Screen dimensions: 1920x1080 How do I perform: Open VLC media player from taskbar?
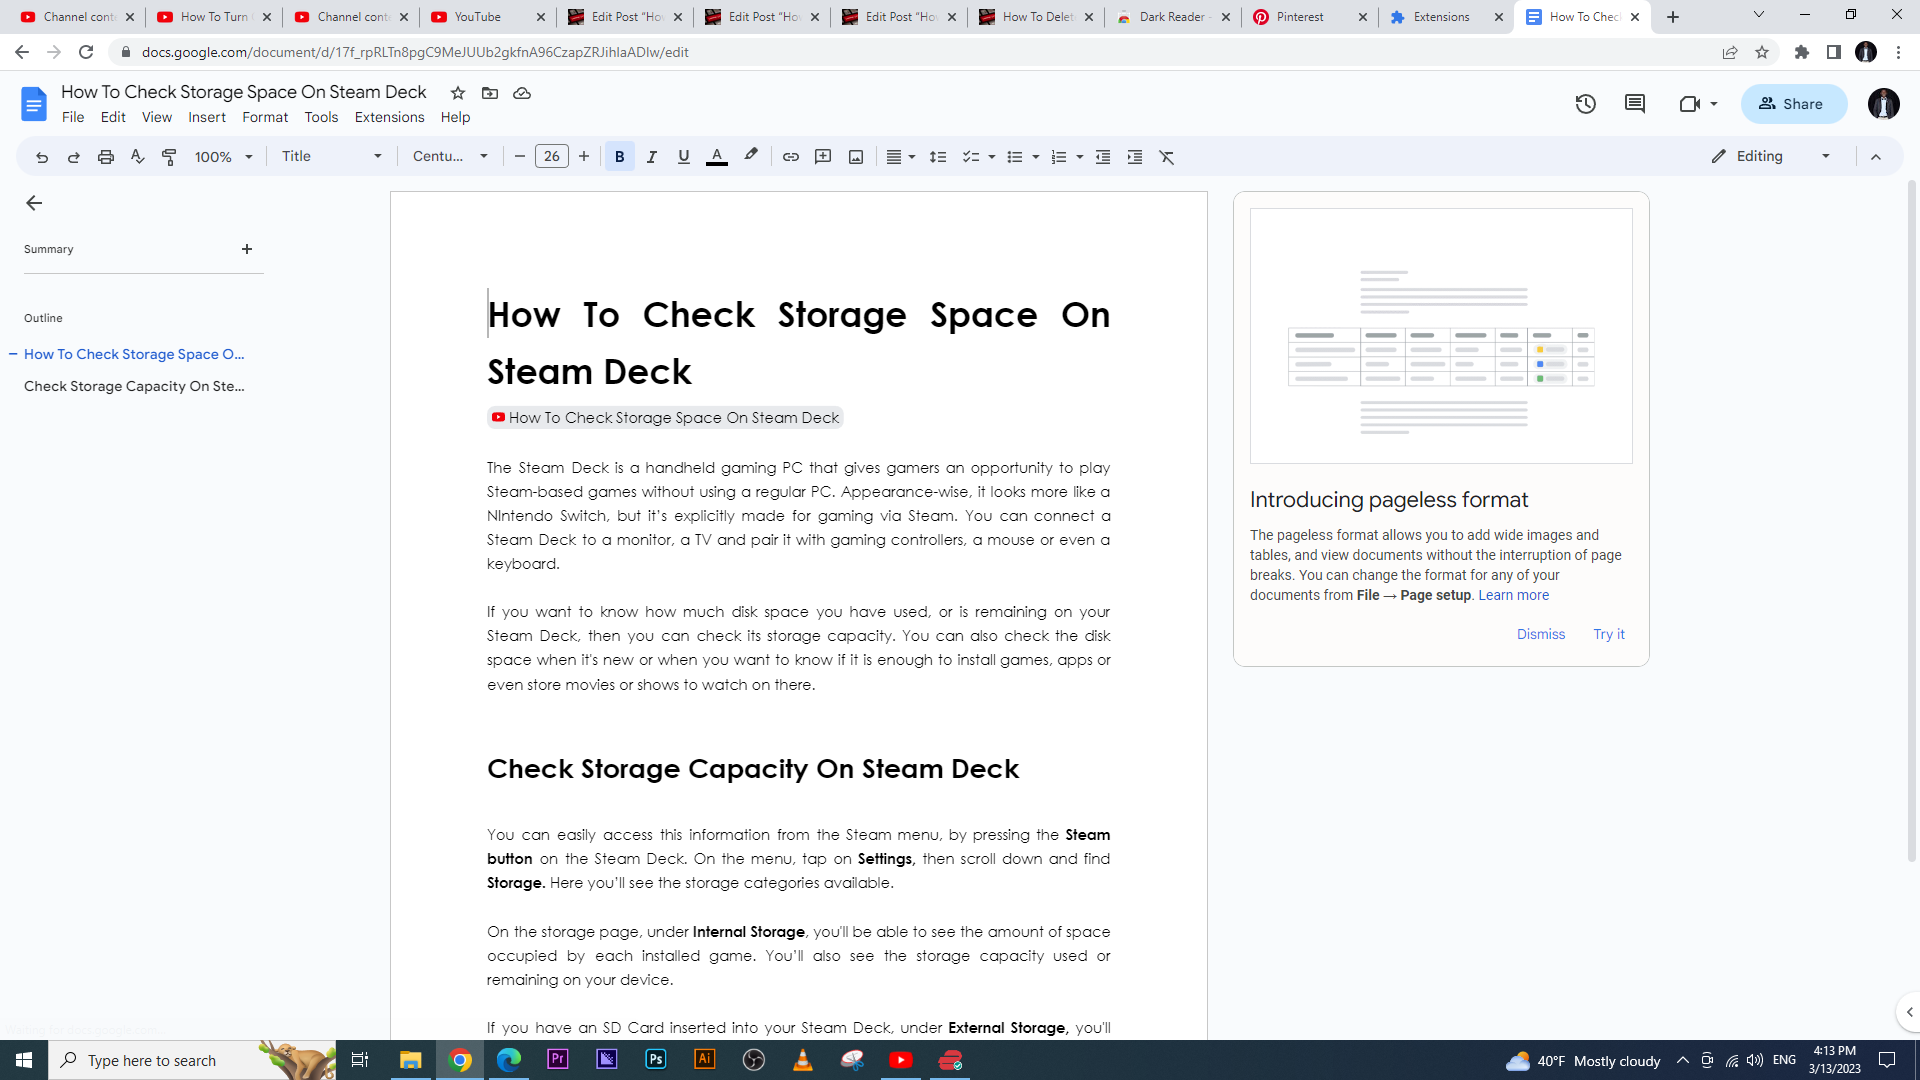(x=803, y=1059)
